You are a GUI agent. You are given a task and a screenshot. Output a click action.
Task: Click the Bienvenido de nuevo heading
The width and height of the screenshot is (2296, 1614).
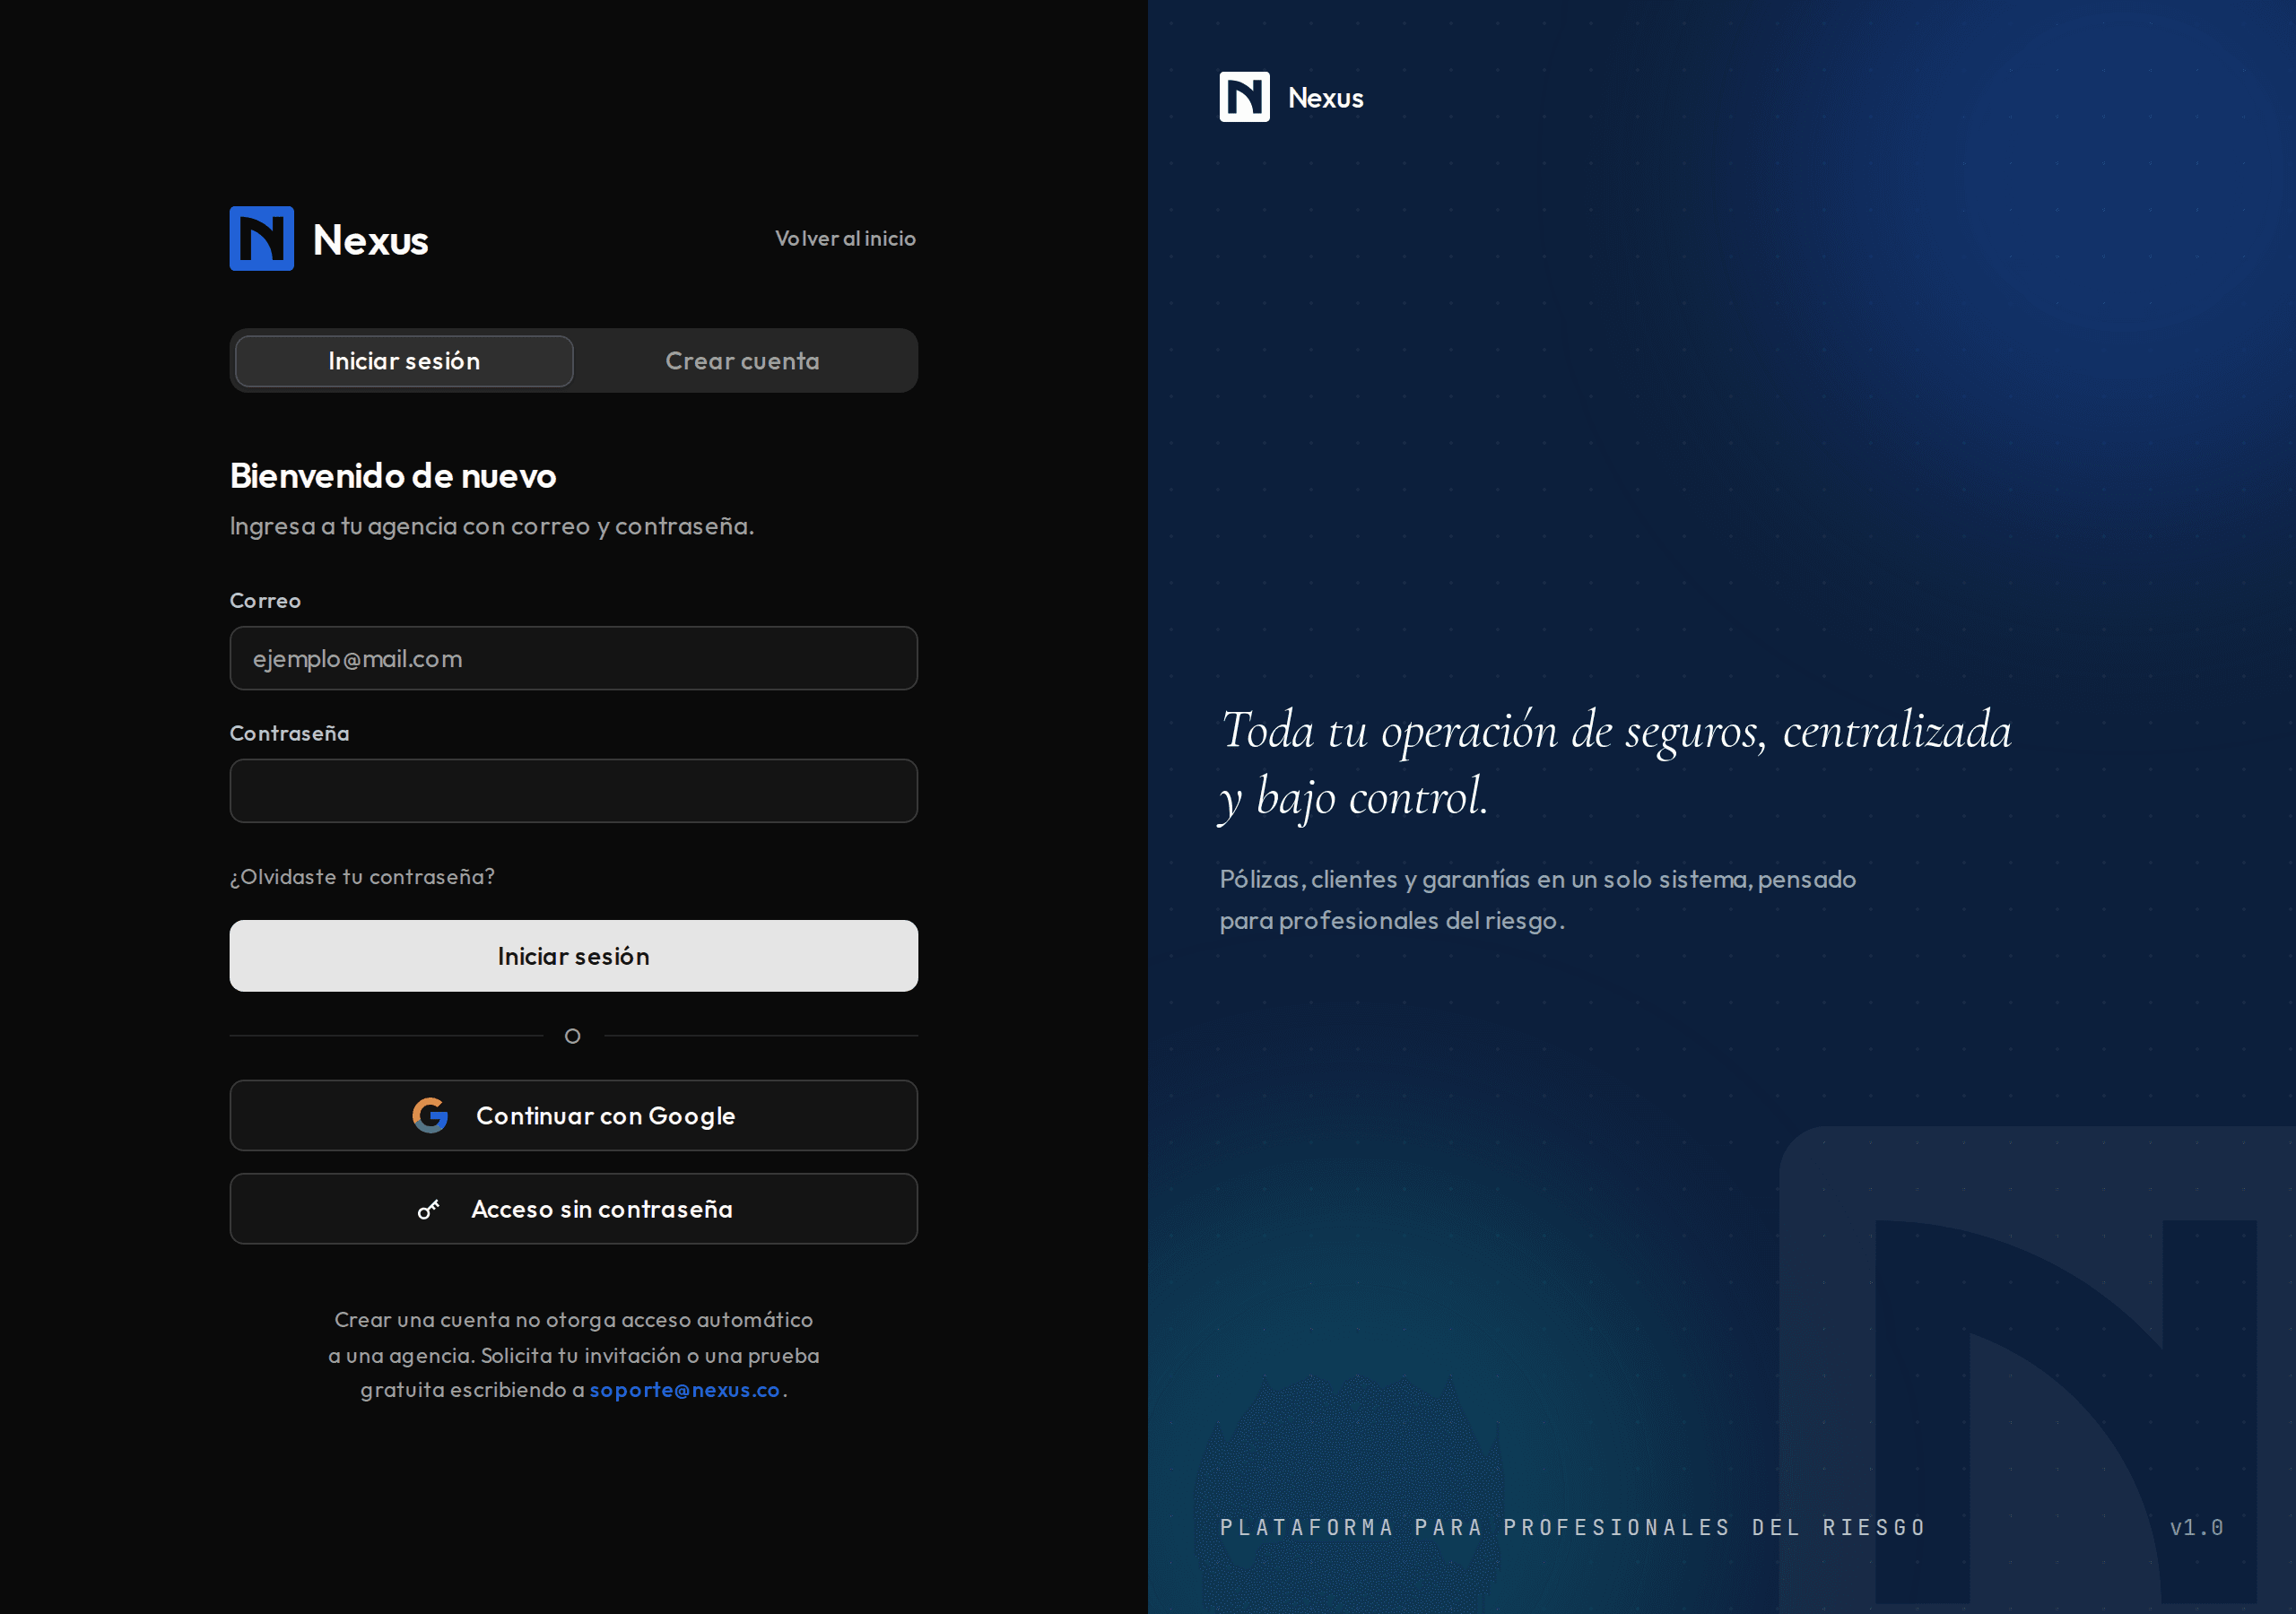pos(393,476)
